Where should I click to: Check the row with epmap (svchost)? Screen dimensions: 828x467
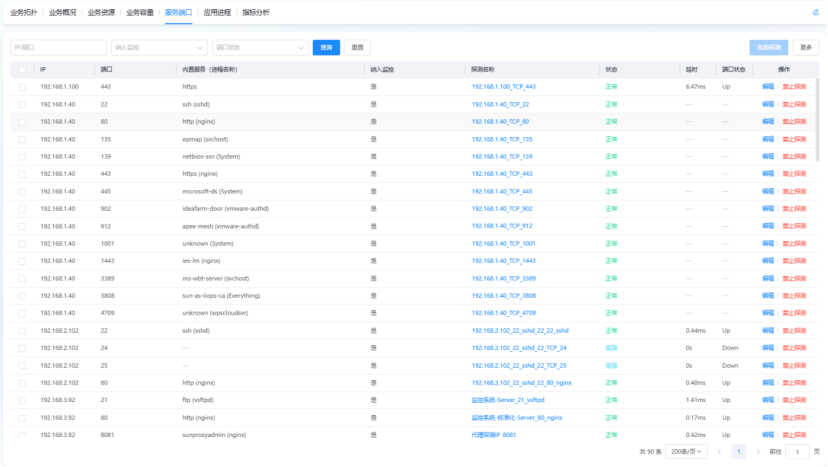[x=22, y=139]
